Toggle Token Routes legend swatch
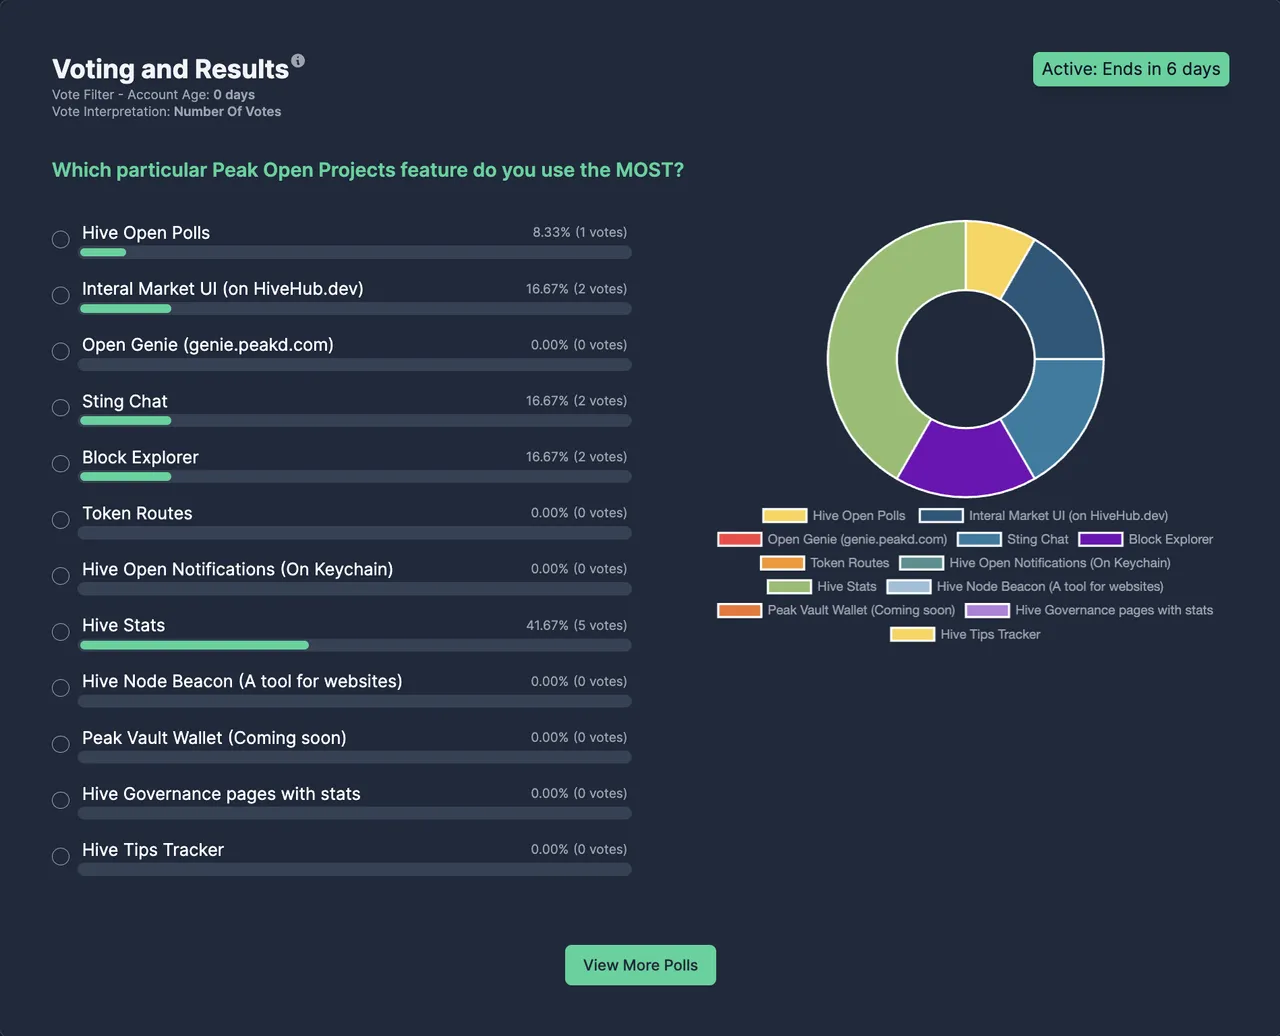Viewport: 1280px width, 1036px height. 782,563
